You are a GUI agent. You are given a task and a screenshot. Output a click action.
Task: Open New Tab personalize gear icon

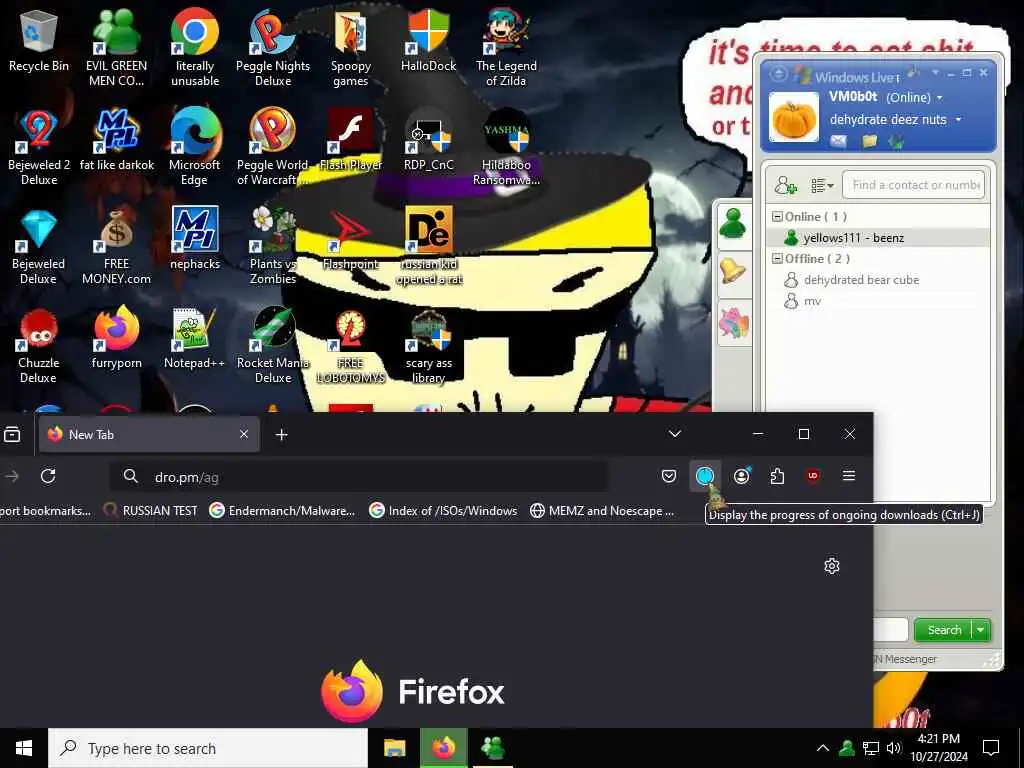tap(831, 566)
